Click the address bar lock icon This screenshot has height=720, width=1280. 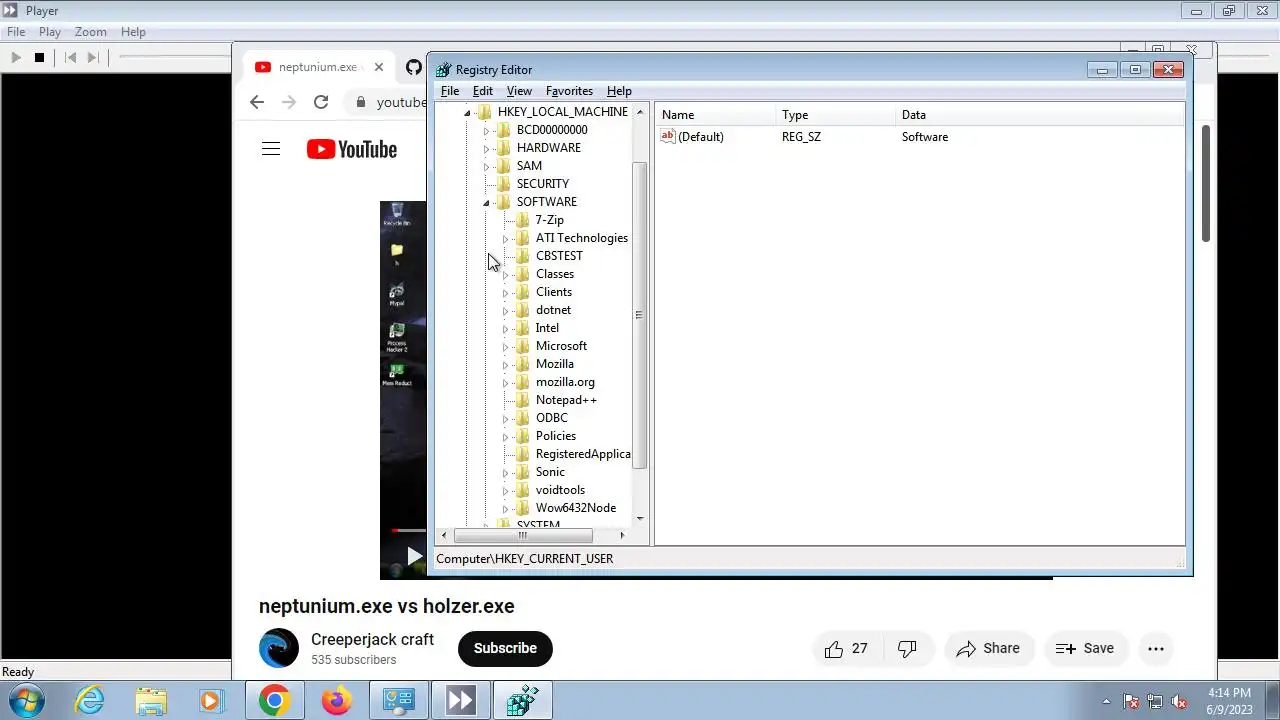click(x=361, y=102)
